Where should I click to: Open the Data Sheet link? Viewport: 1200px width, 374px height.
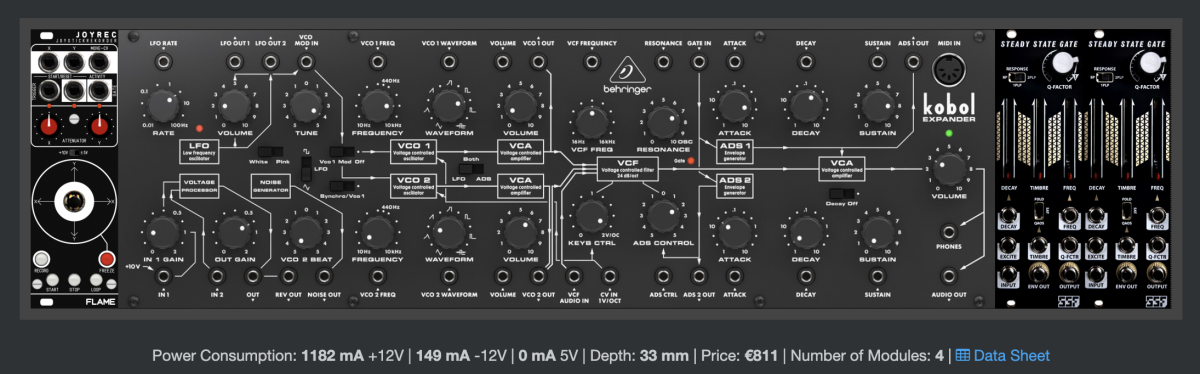1003,355
